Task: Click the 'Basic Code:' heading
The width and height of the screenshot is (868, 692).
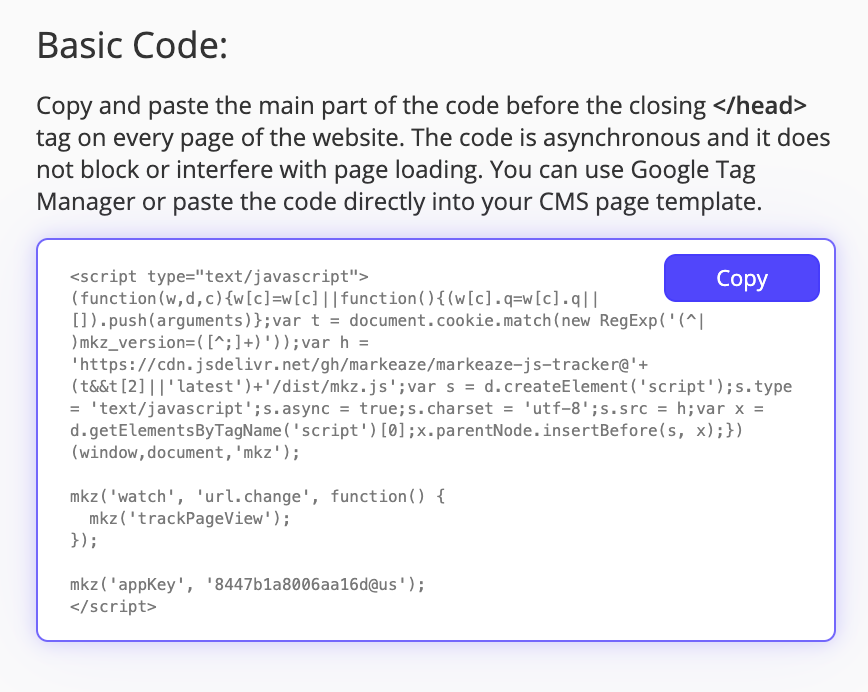Action: tap(132, 45)
